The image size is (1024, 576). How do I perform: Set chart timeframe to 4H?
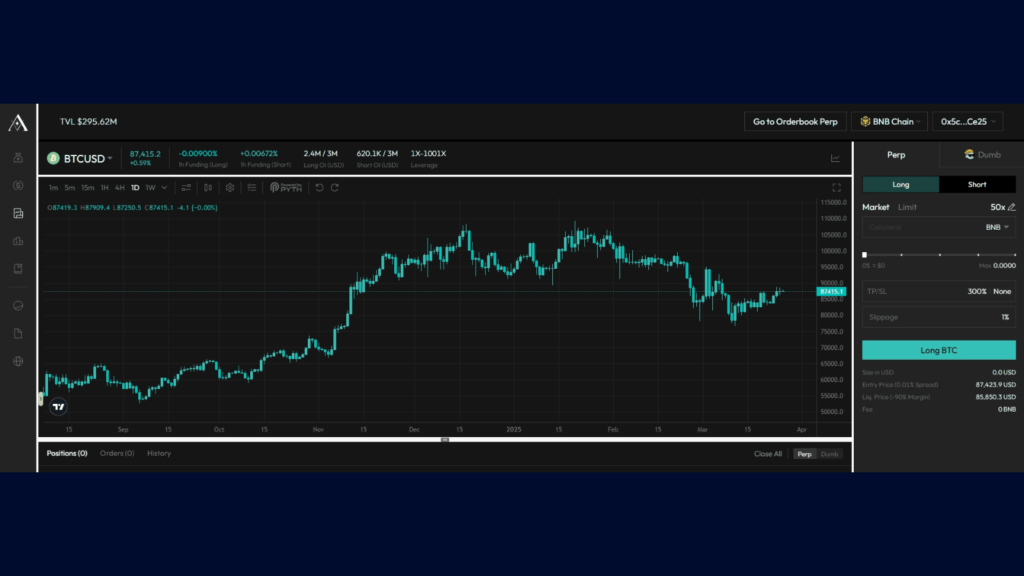120,187
